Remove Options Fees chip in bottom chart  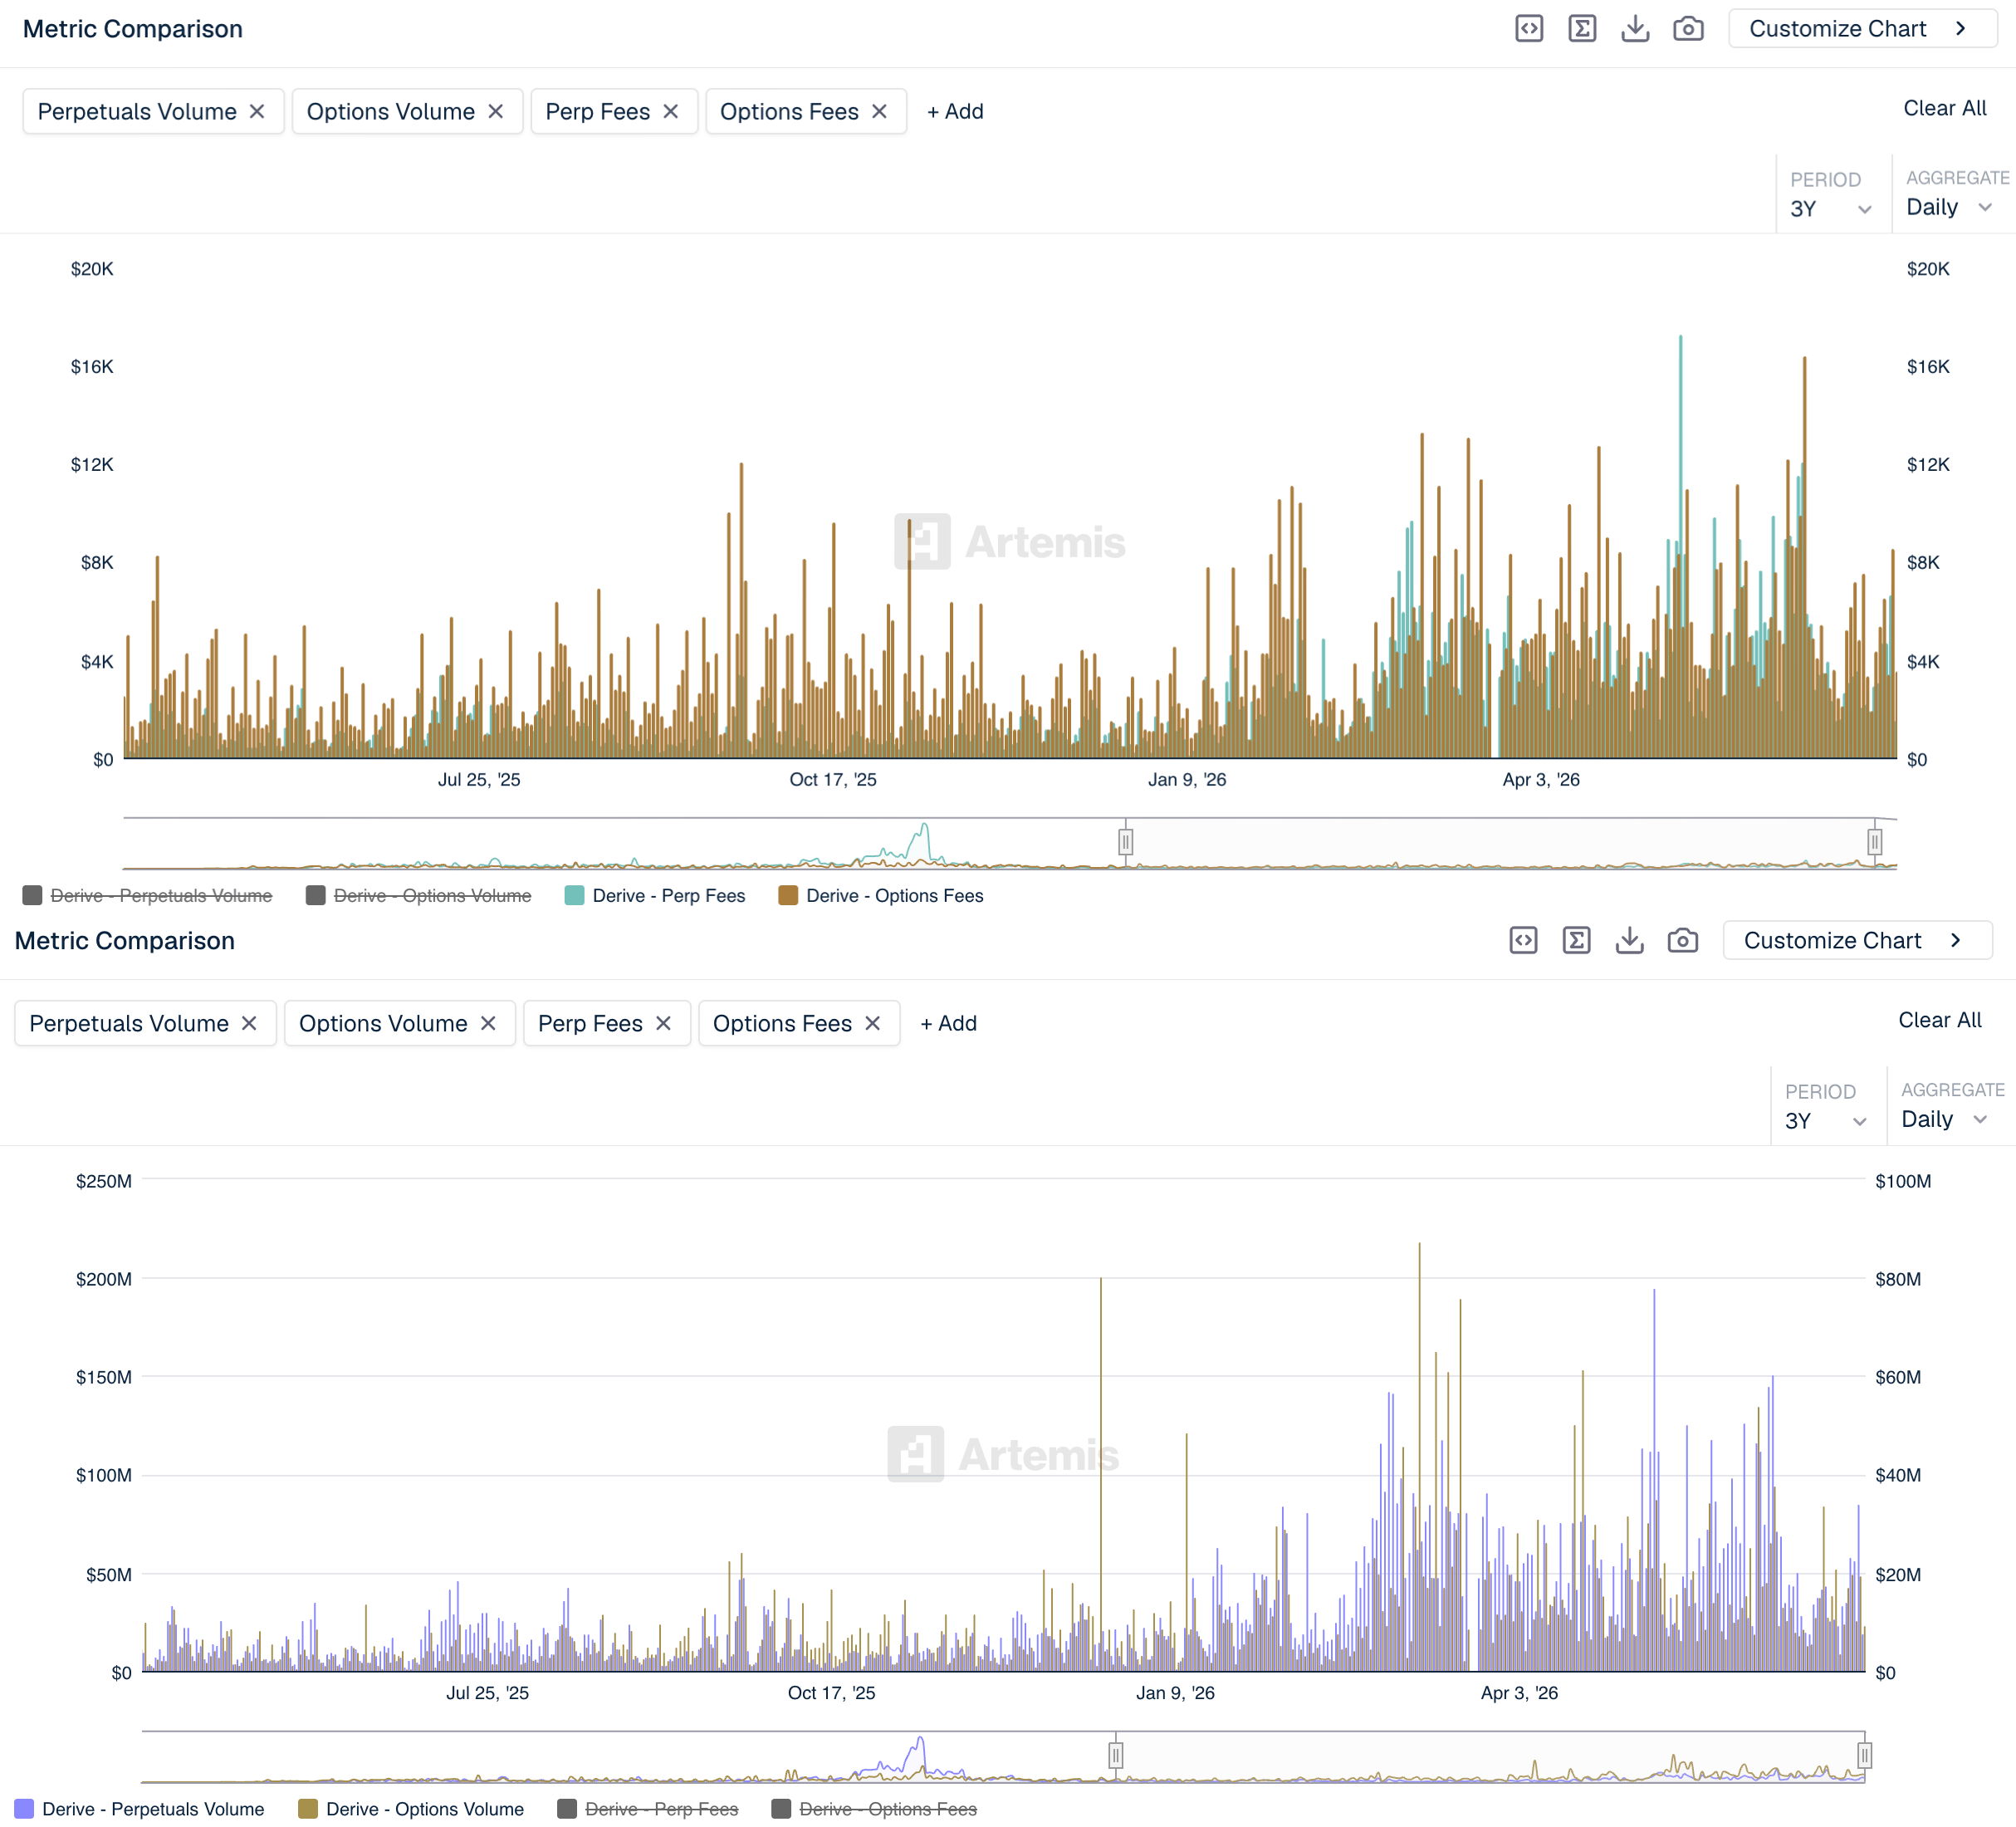[x=872, y=1023]
